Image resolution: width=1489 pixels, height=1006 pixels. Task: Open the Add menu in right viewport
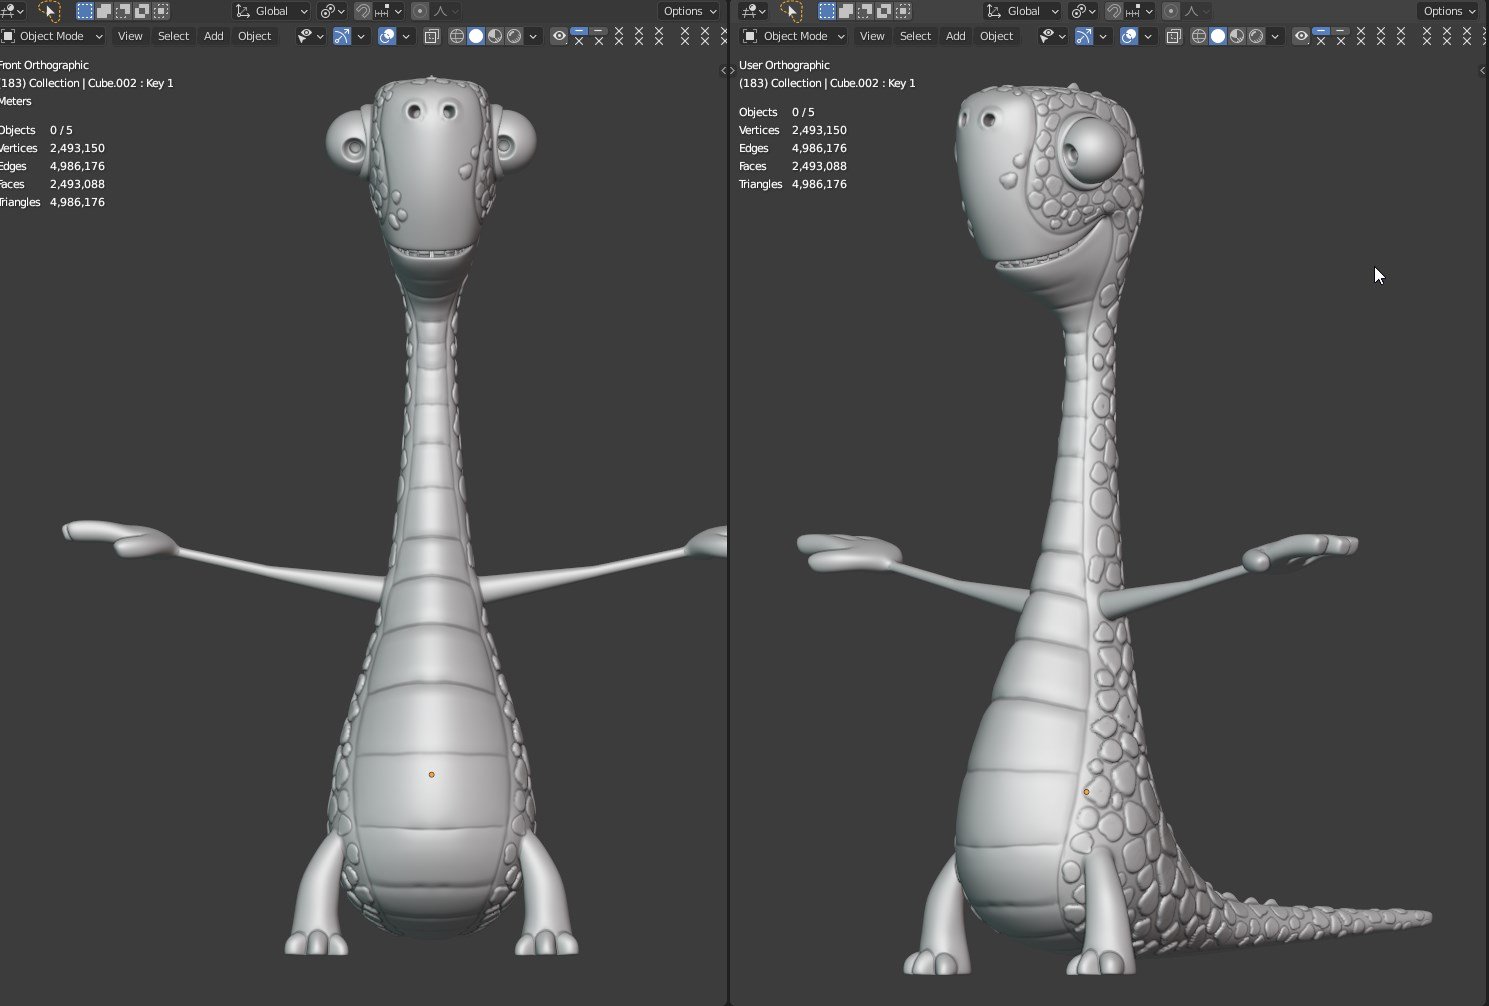pos(956,36)
